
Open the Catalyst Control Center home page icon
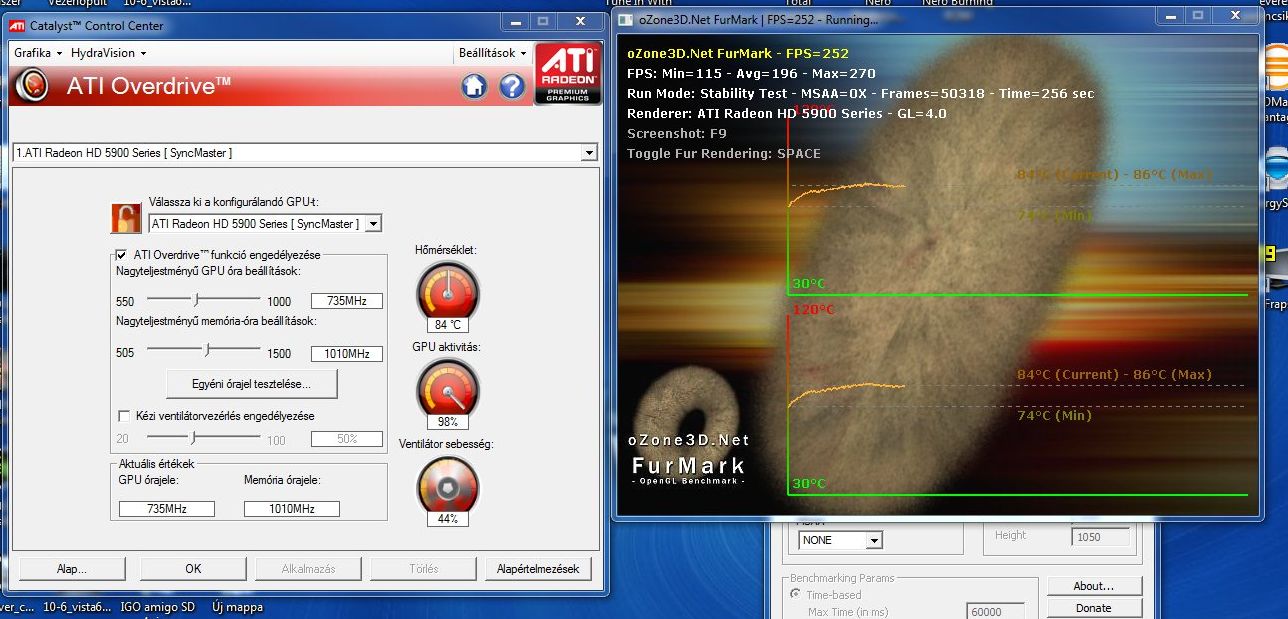474,87
